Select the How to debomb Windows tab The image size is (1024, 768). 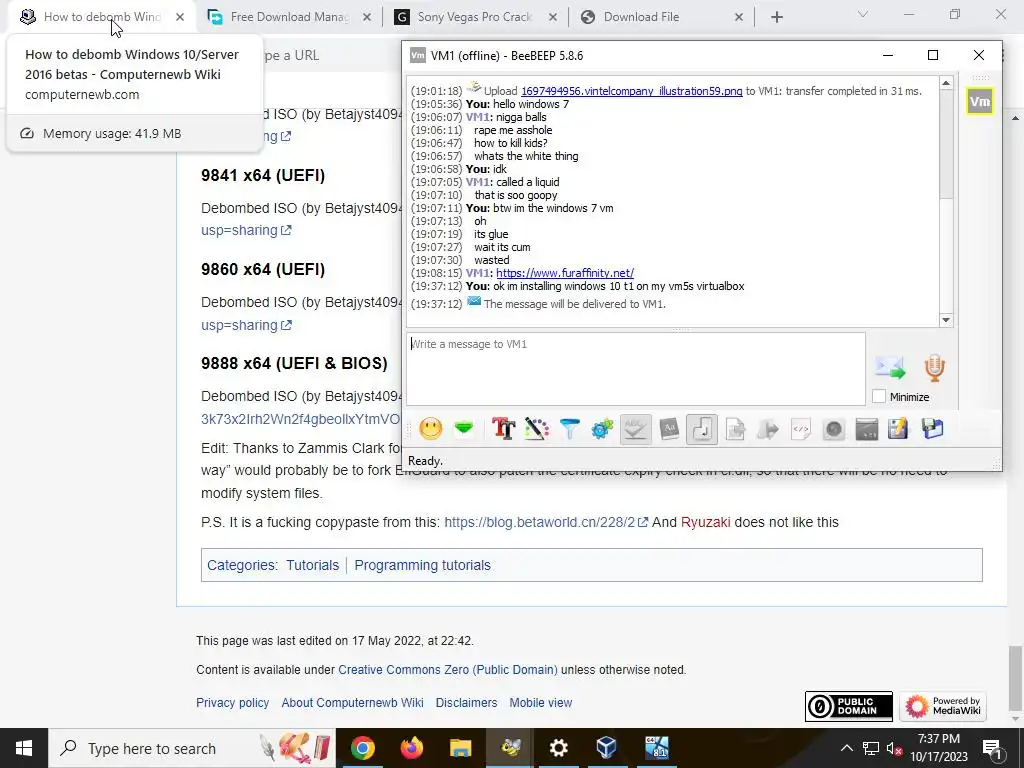[101, 17]
